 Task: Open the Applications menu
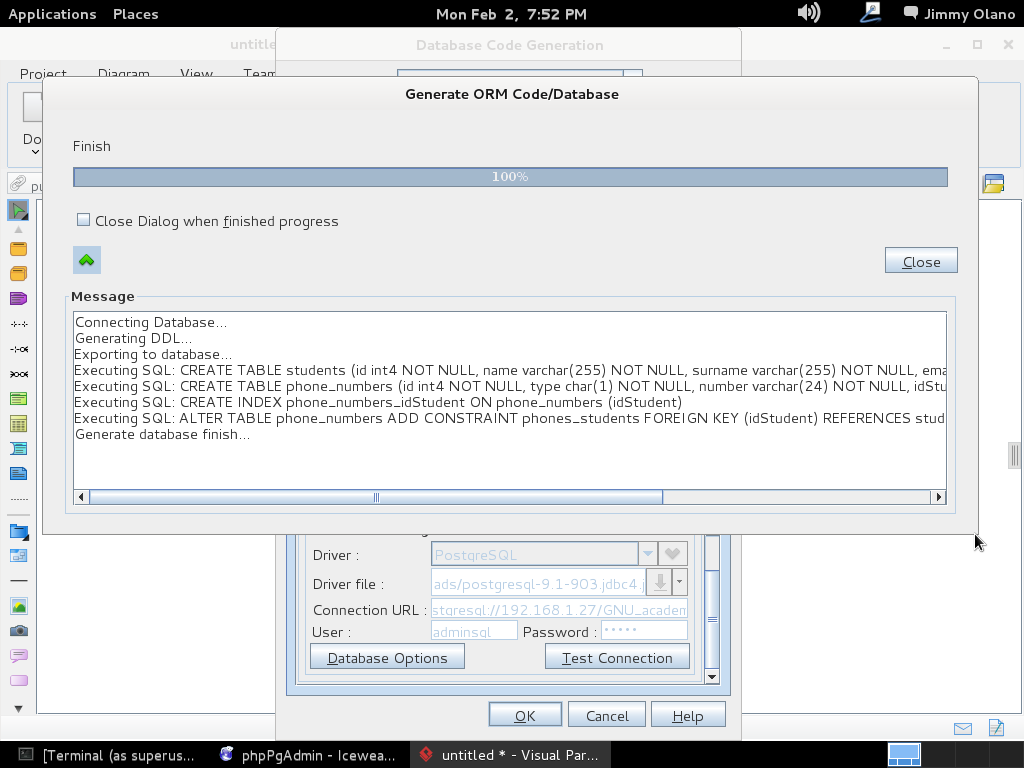tap(52, 14)
